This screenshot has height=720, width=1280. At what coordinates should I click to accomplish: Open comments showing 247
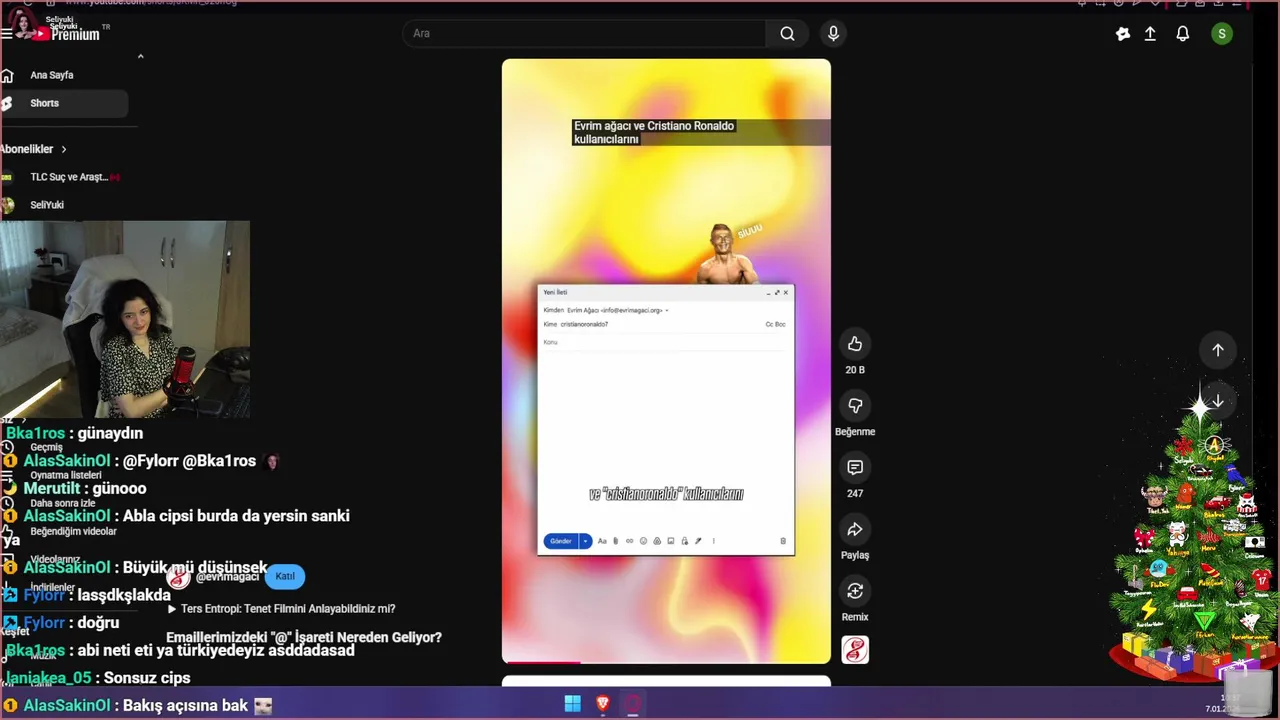coord(855,468)
